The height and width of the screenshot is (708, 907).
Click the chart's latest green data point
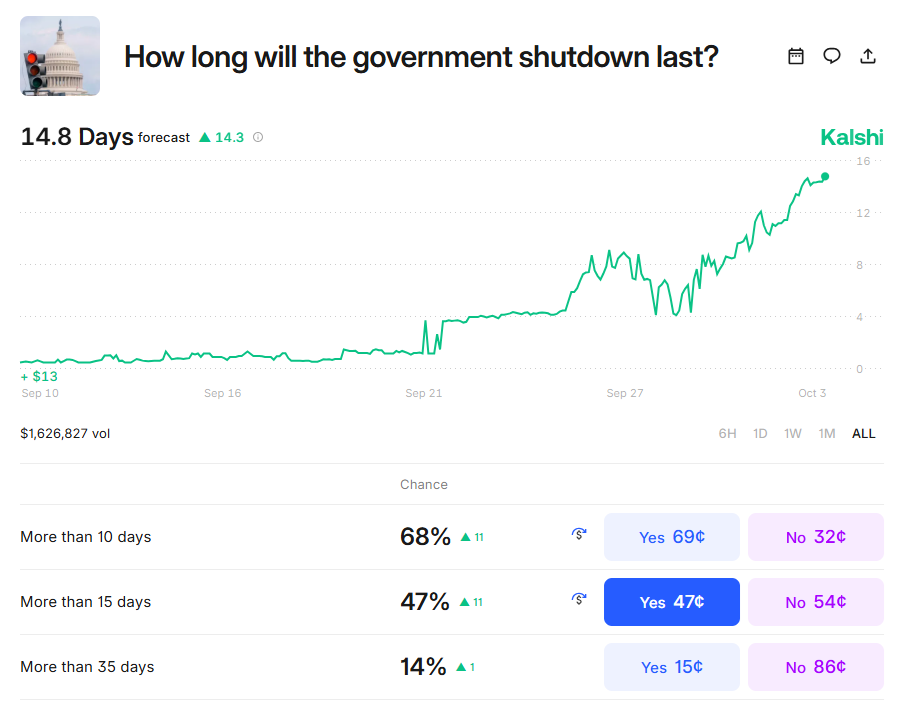(825, 177)
